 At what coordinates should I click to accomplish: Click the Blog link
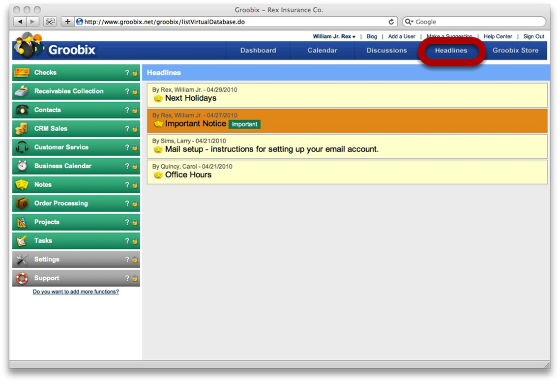[371, 36]
